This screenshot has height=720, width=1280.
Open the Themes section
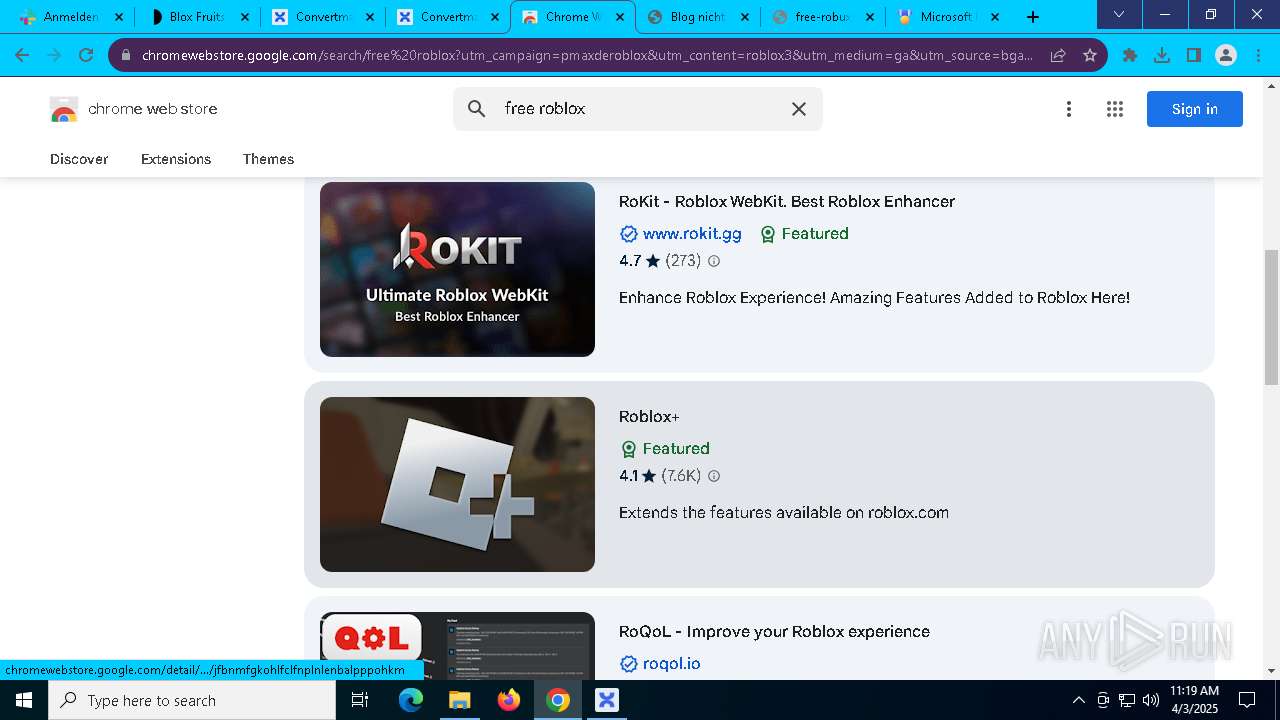[x=268, y=159]
